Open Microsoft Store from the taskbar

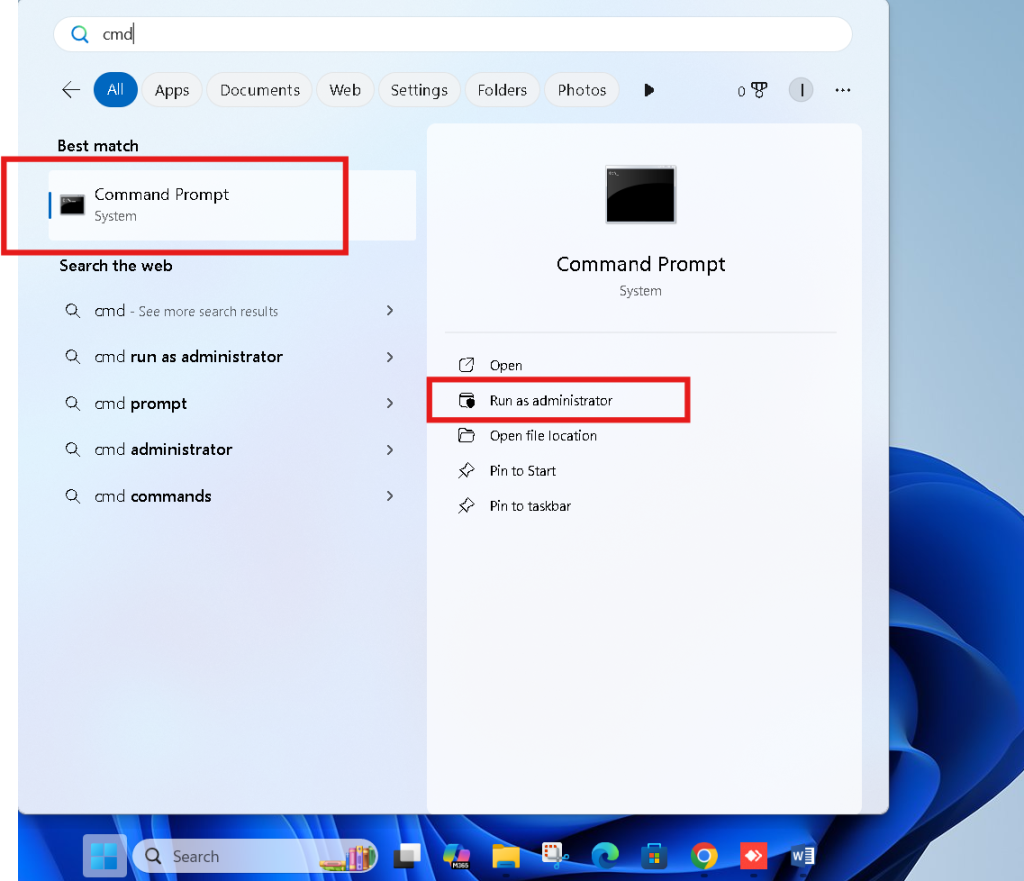(x=655, y=857)
